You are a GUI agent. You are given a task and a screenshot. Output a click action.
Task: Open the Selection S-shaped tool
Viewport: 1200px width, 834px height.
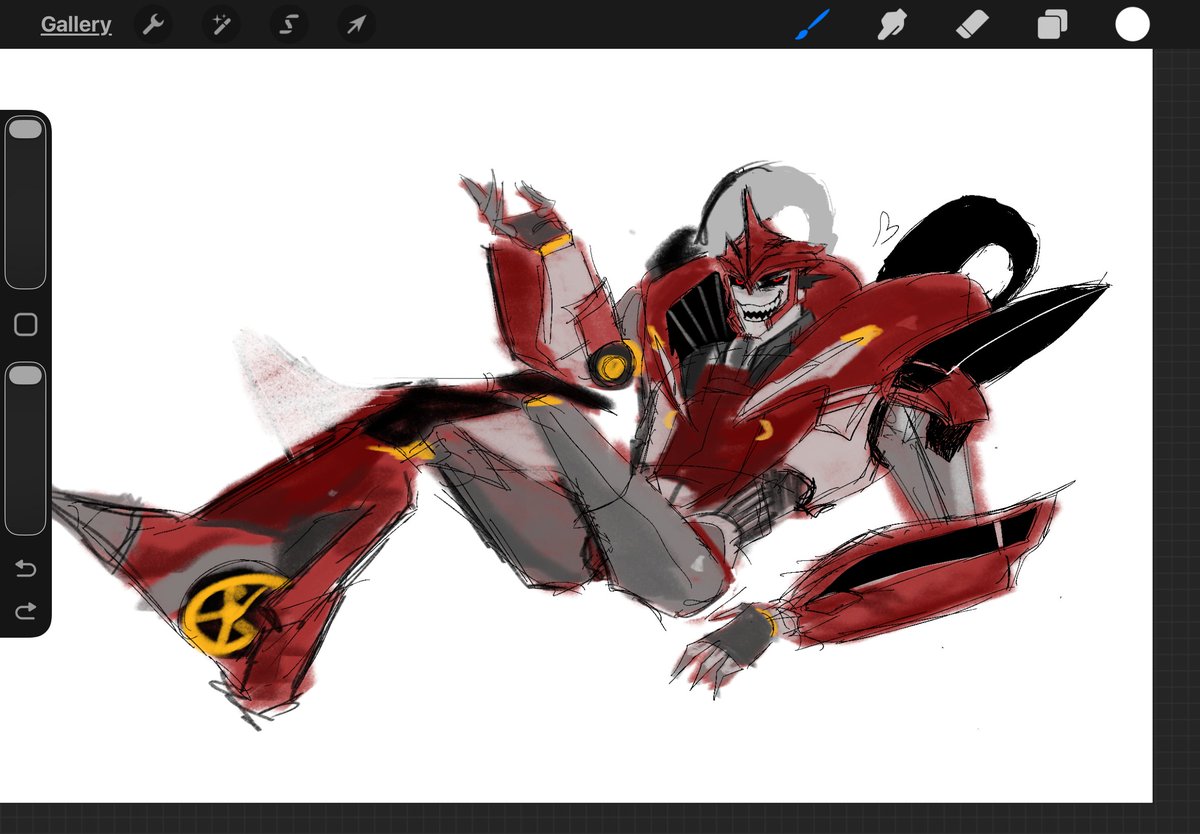[288, 25]
